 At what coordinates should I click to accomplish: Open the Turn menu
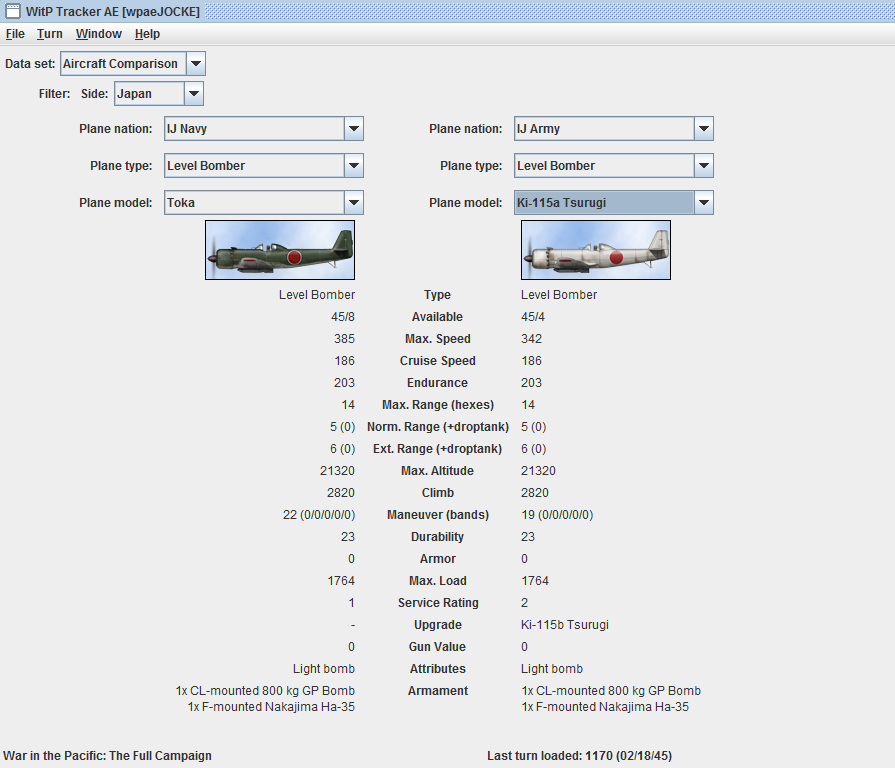50,34
